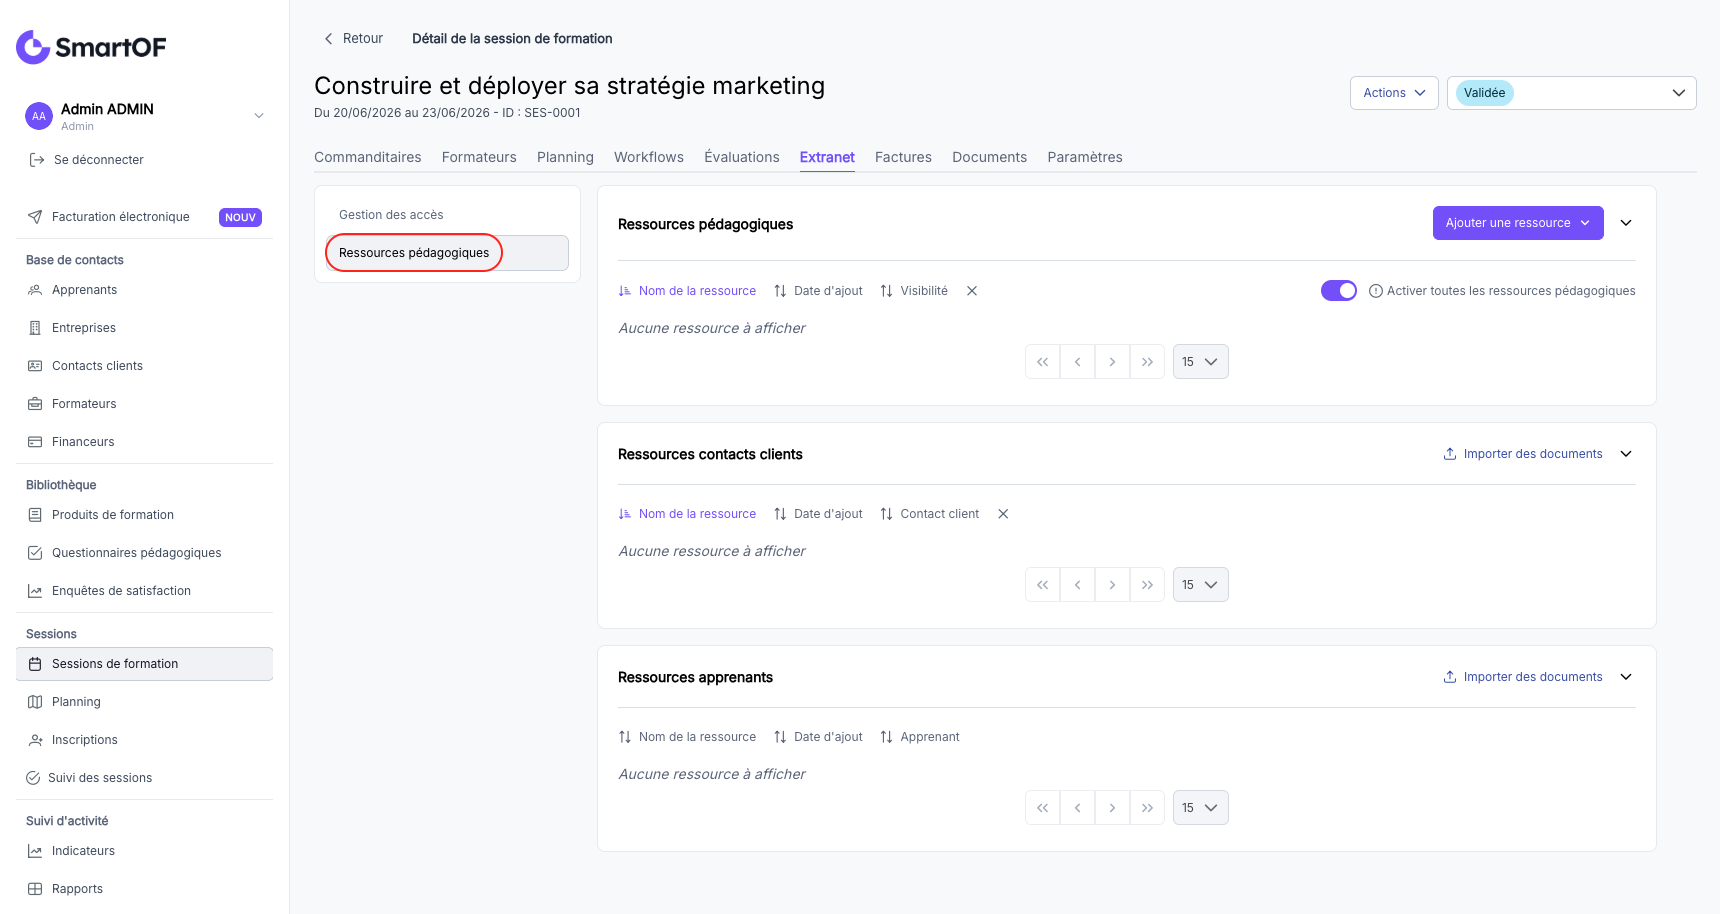
Task: Click the AA user avatar
Action: point(39,116)
